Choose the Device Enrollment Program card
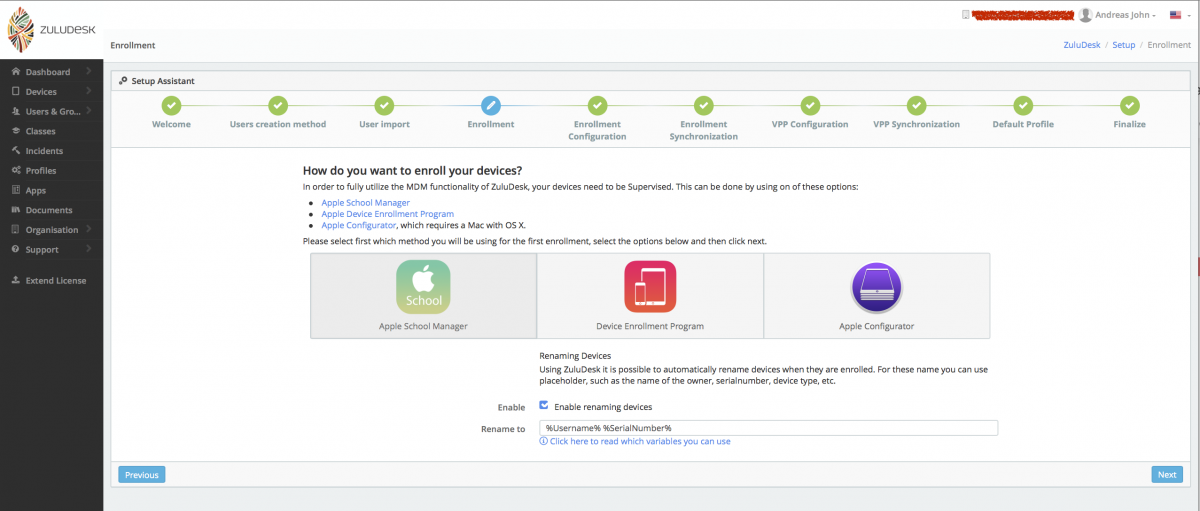 click(650, 295)
